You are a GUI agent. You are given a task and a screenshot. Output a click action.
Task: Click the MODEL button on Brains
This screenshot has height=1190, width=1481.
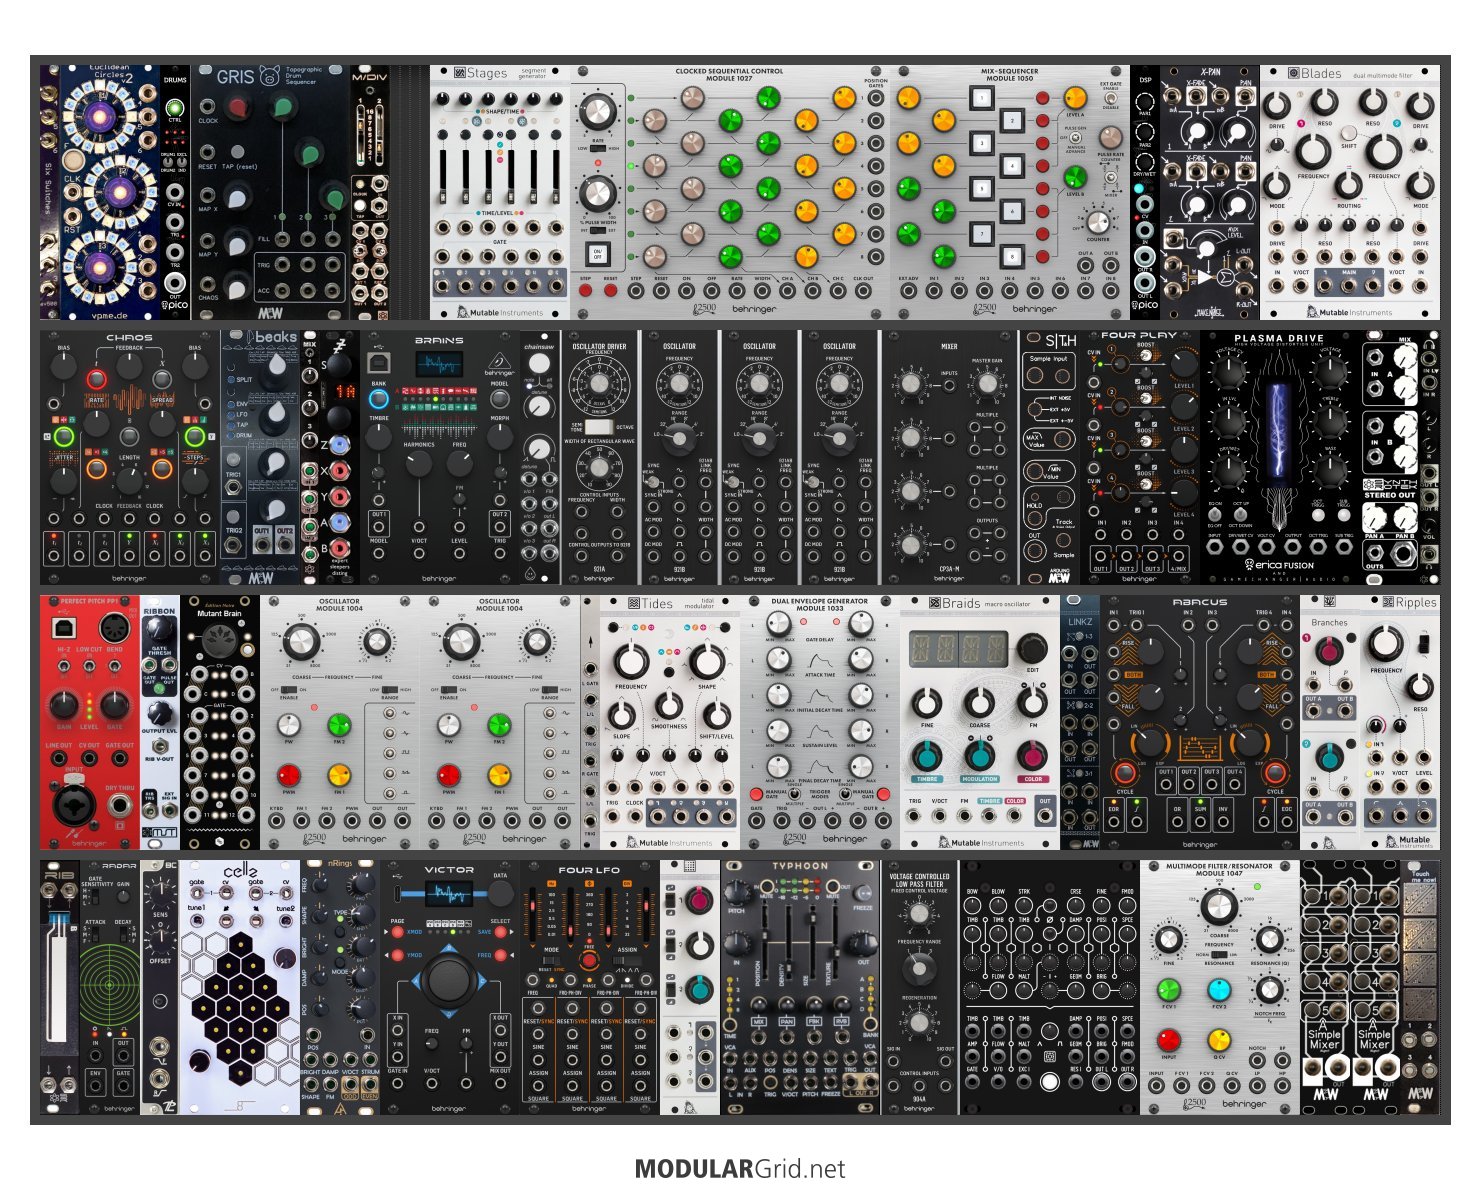tap(500, 399)
